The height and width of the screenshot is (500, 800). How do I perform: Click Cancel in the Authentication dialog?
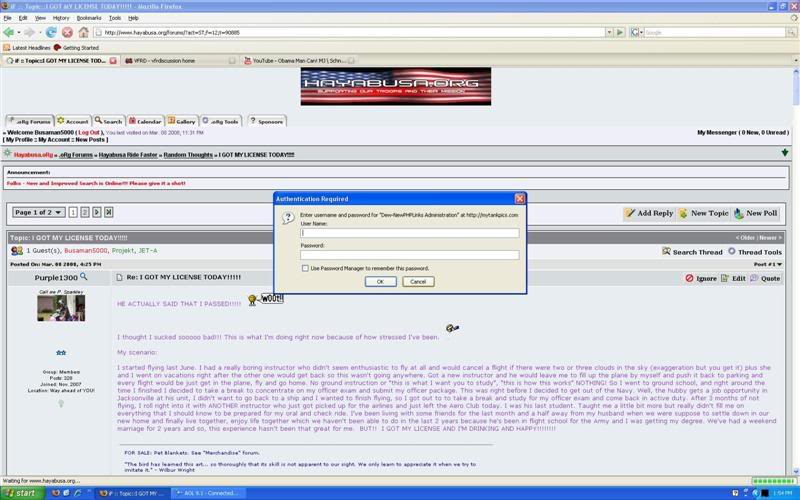click(418, 282)
